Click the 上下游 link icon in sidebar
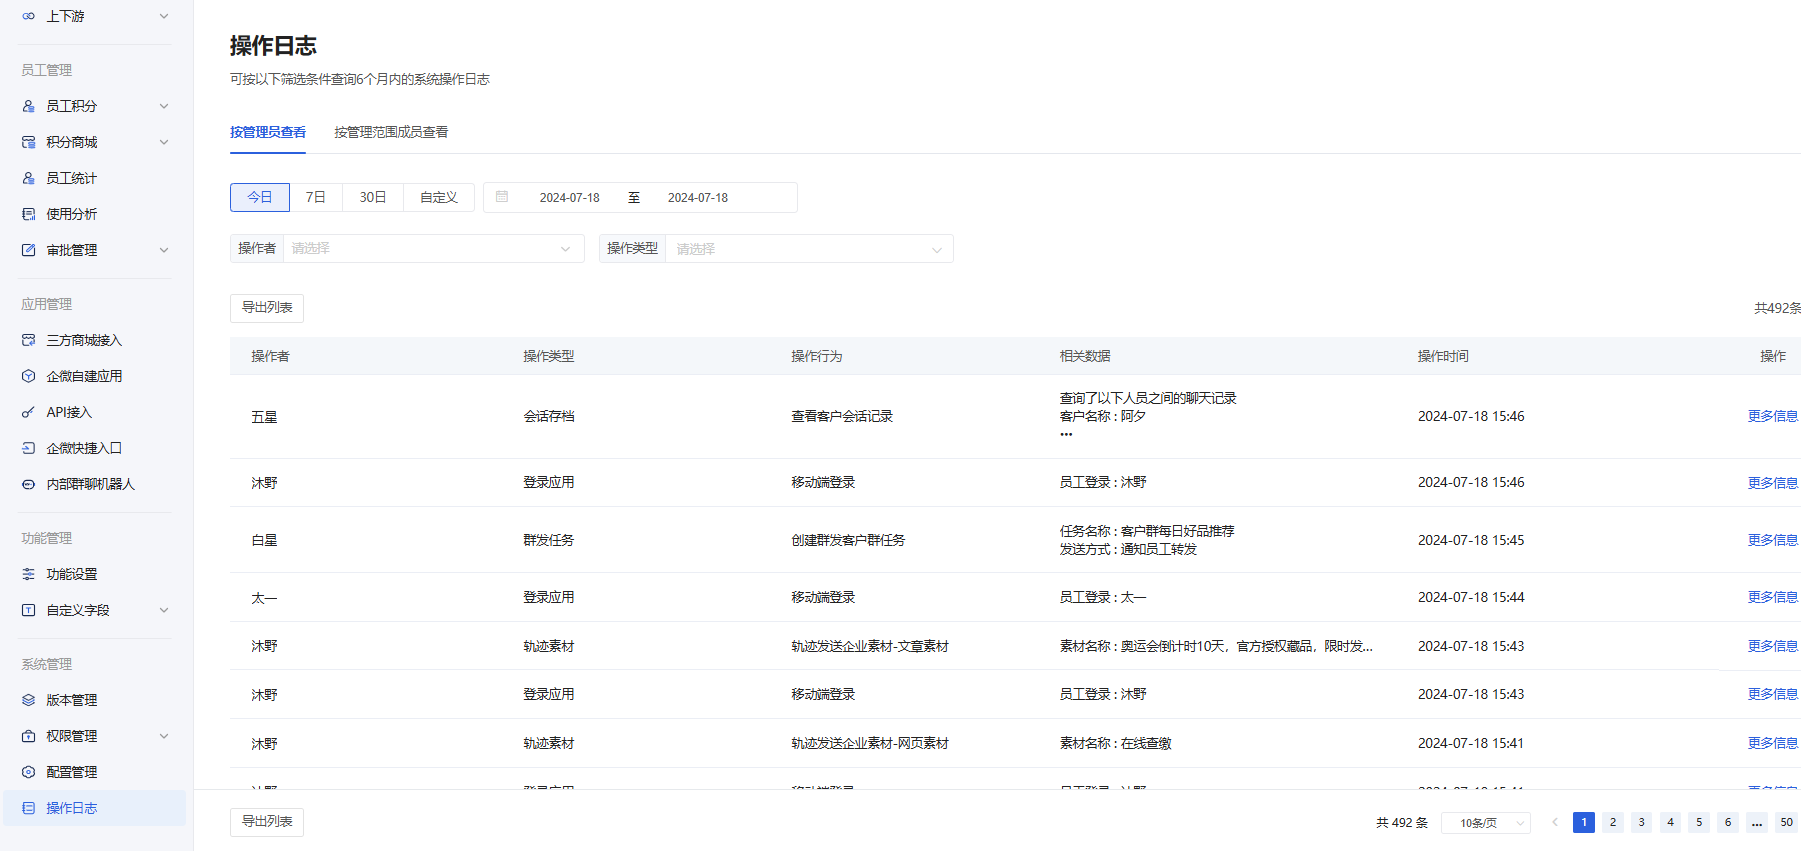 (28, 16)
